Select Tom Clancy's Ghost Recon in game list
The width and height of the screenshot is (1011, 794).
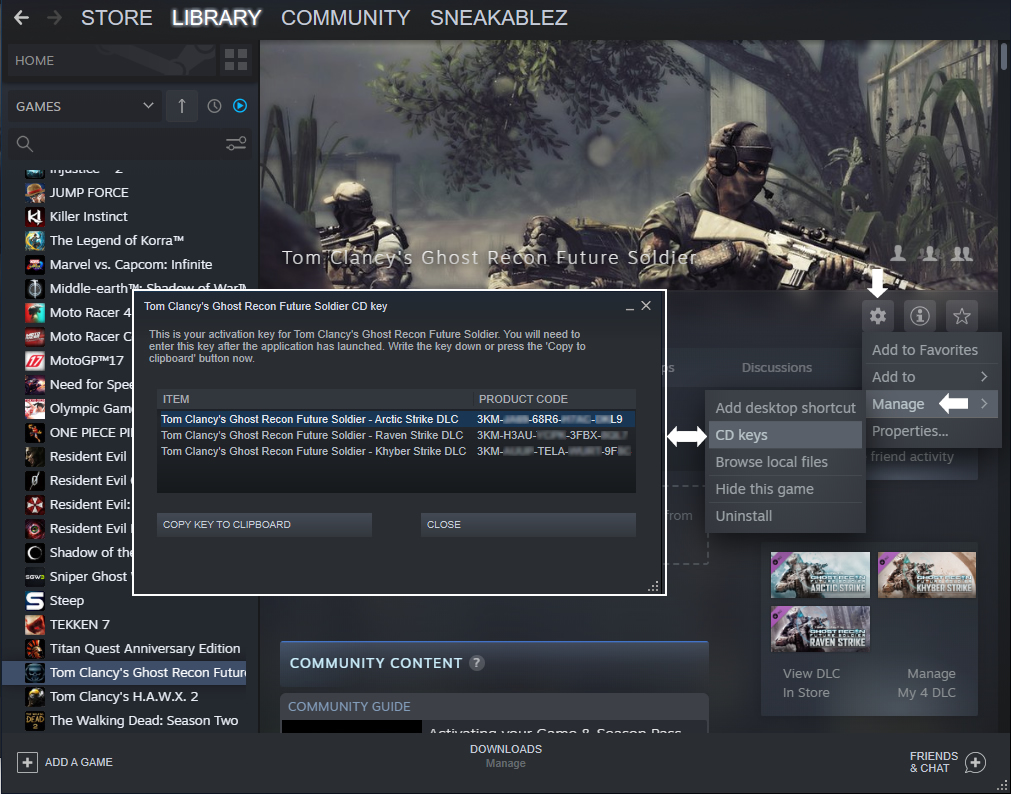click(x=124, y=673)
